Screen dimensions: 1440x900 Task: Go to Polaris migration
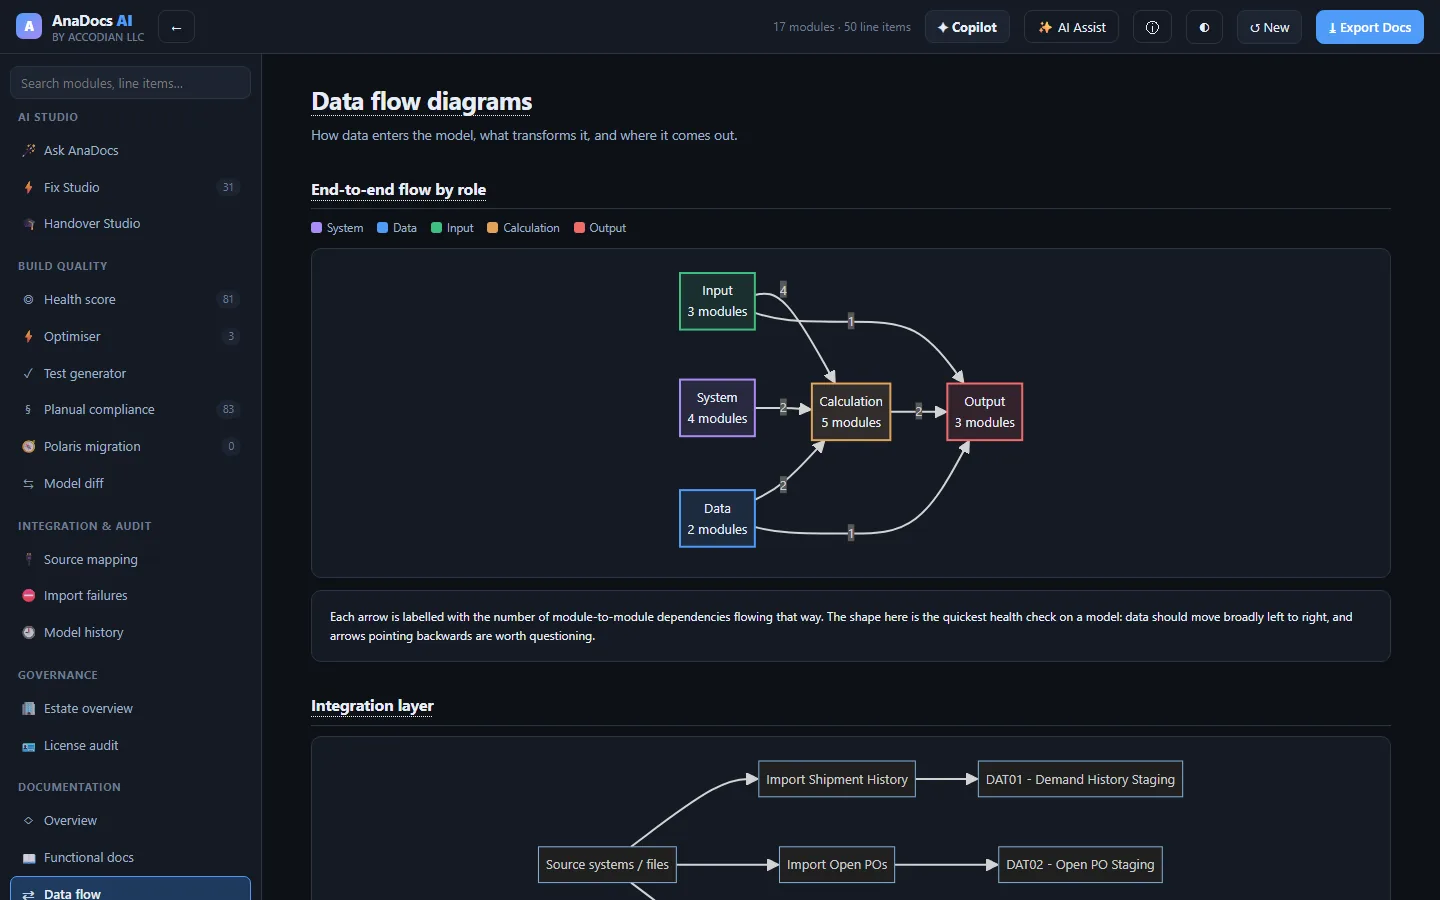click(x=130, y=447)
